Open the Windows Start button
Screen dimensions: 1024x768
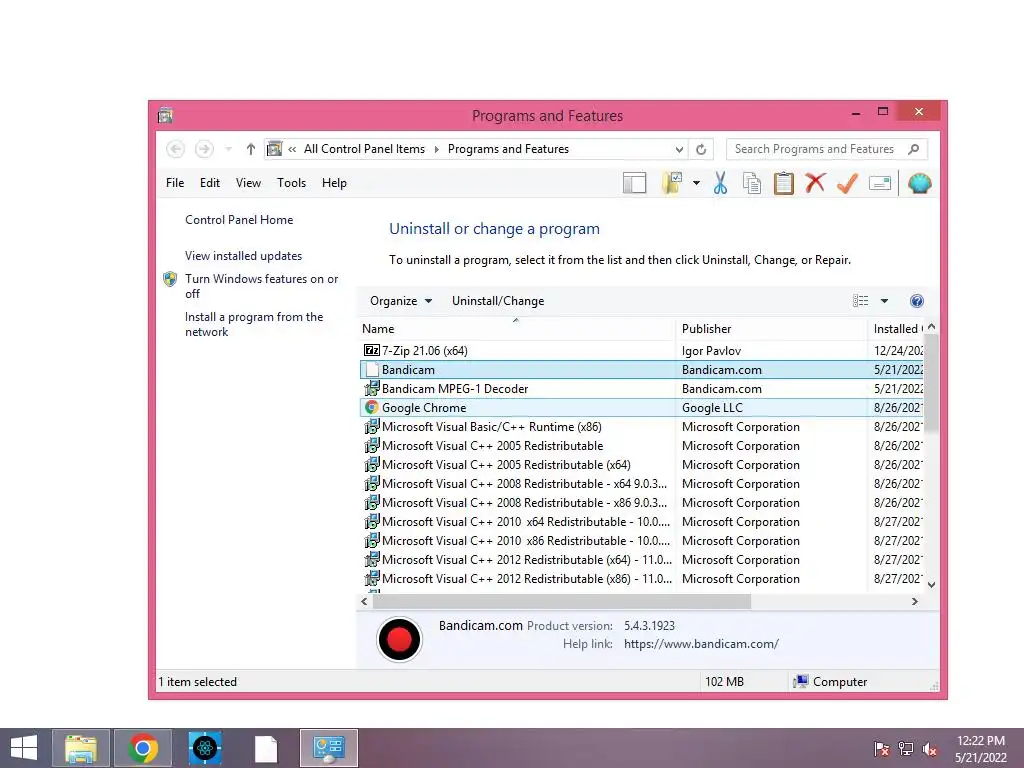pyautogui.click(x=24, y=748)
